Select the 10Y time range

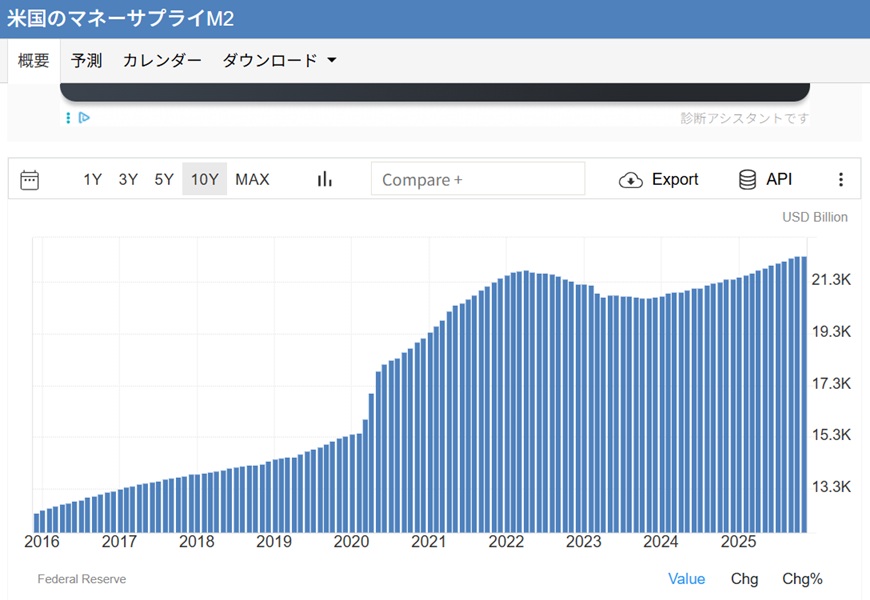(x=204, y=180)
